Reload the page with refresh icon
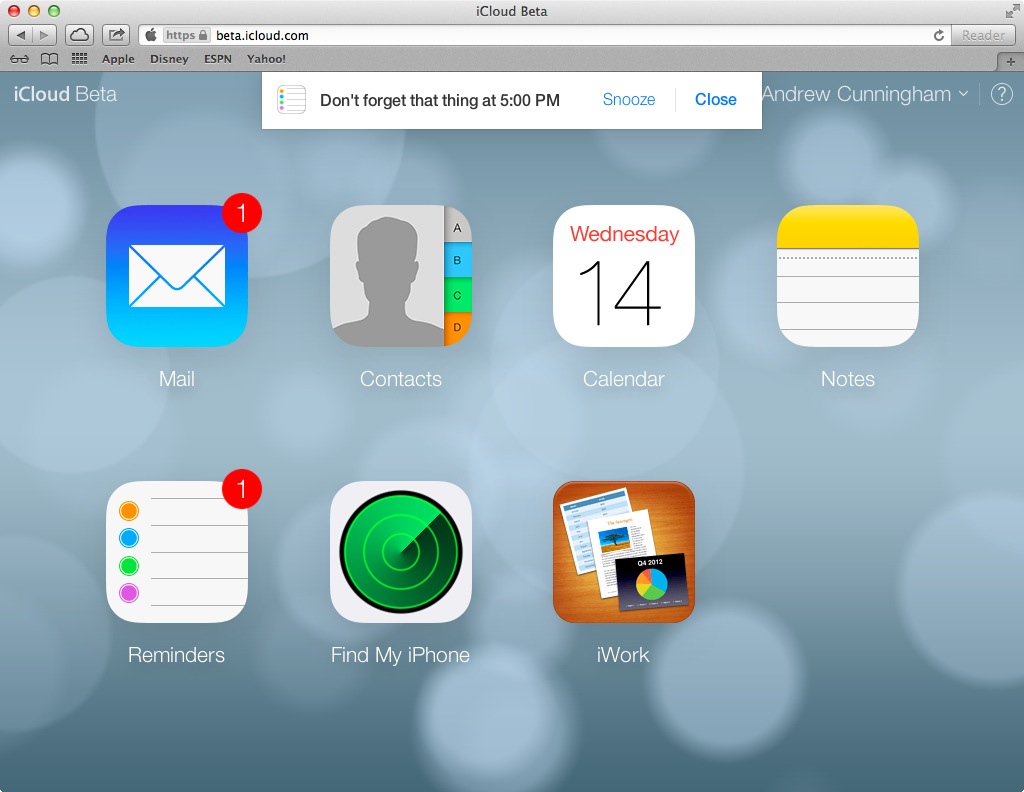1024x792 pixels. [938, 35]
